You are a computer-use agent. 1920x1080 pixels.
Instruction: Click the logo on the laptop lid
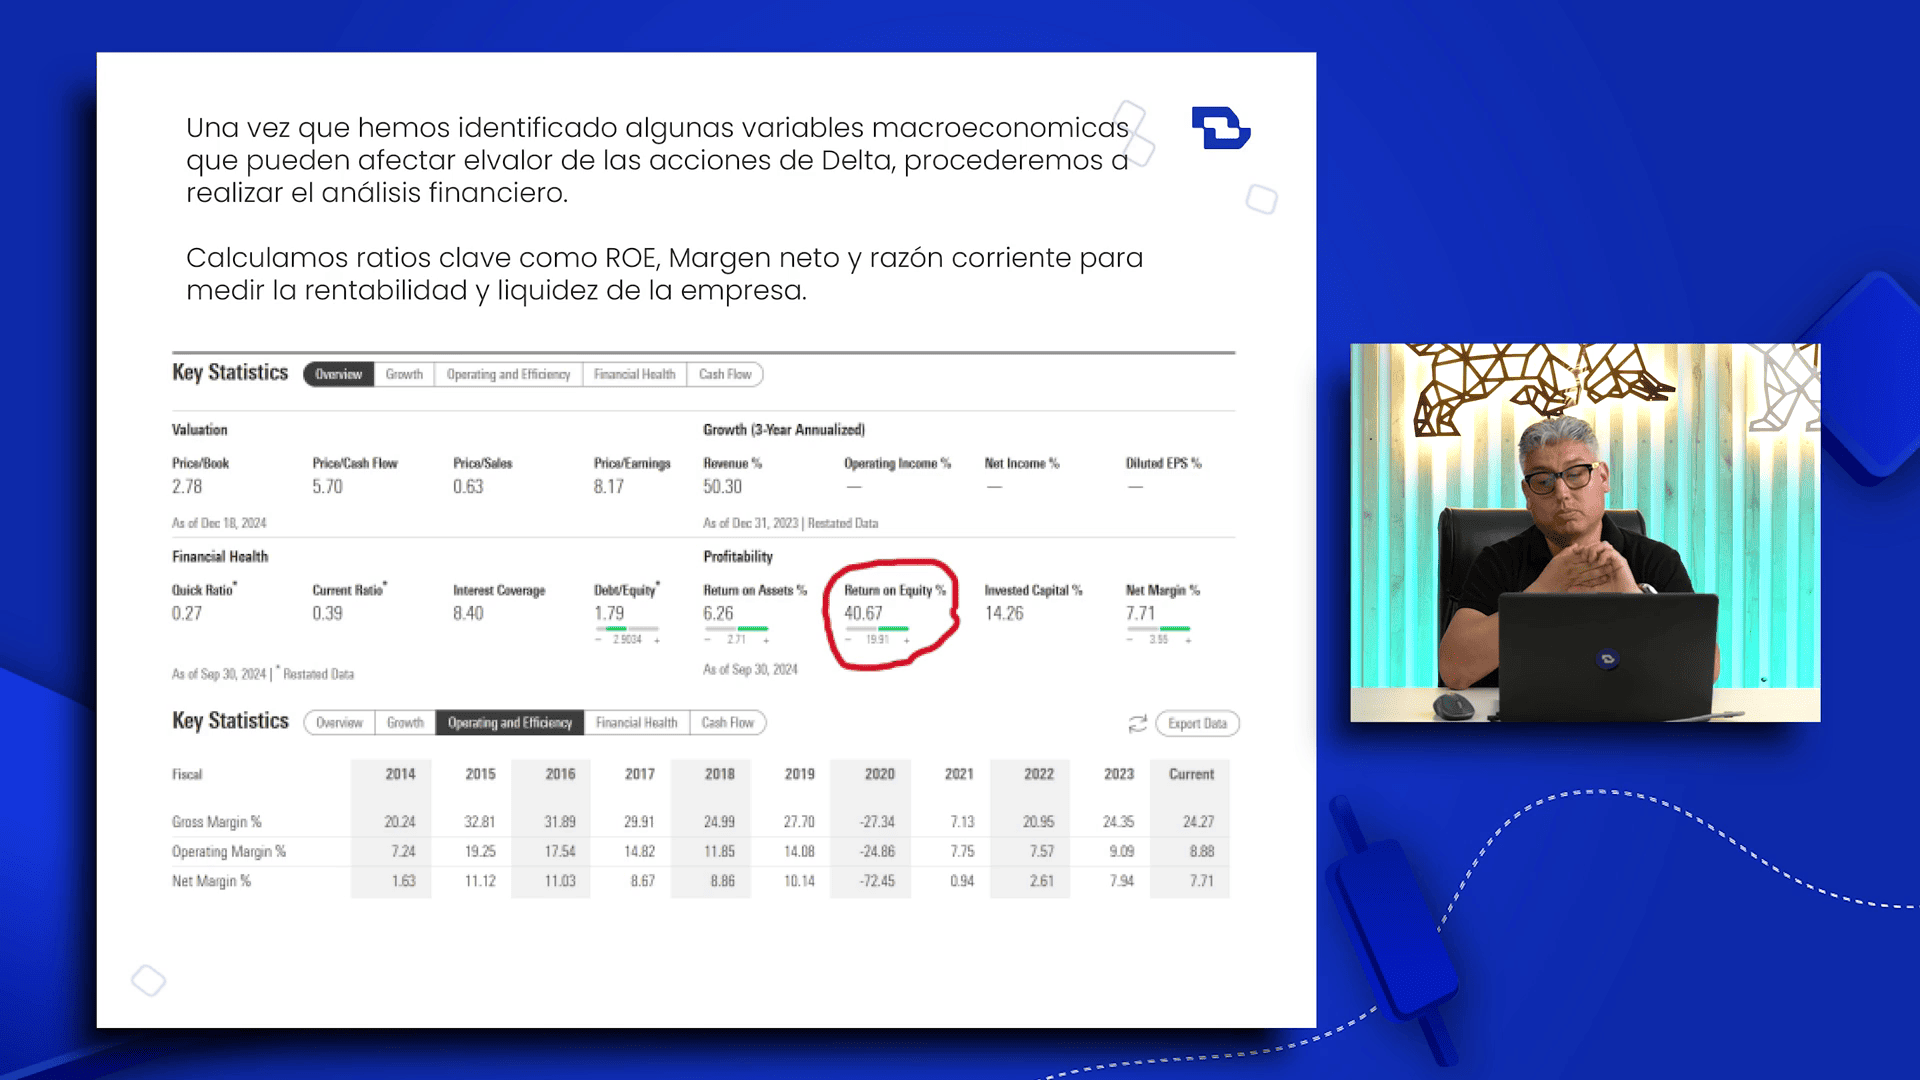point(1607,658)
